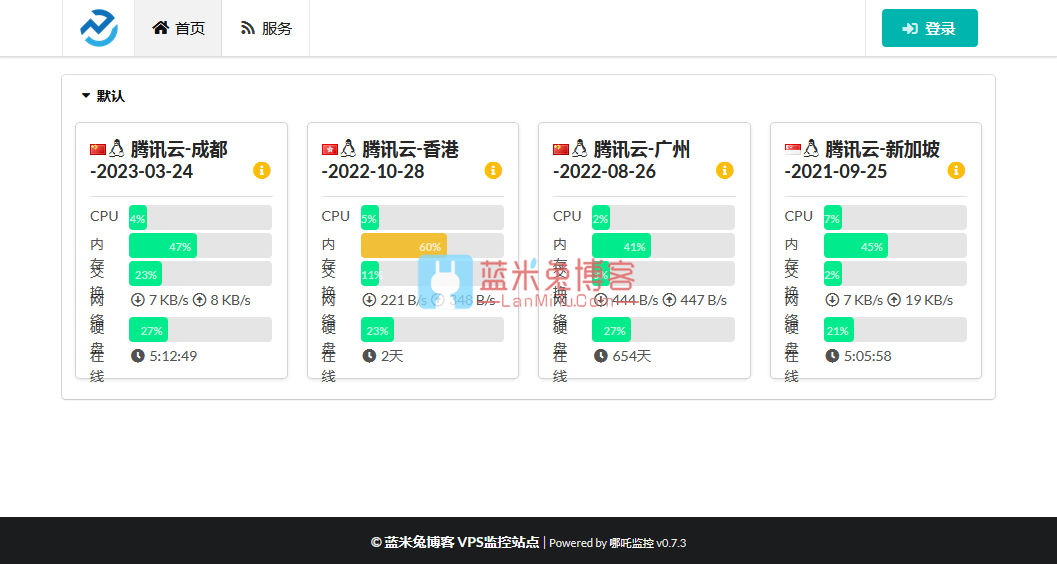Open 哪吒监控 link in footer
The height and width of the screenshot is (564, 1057).
631,543
